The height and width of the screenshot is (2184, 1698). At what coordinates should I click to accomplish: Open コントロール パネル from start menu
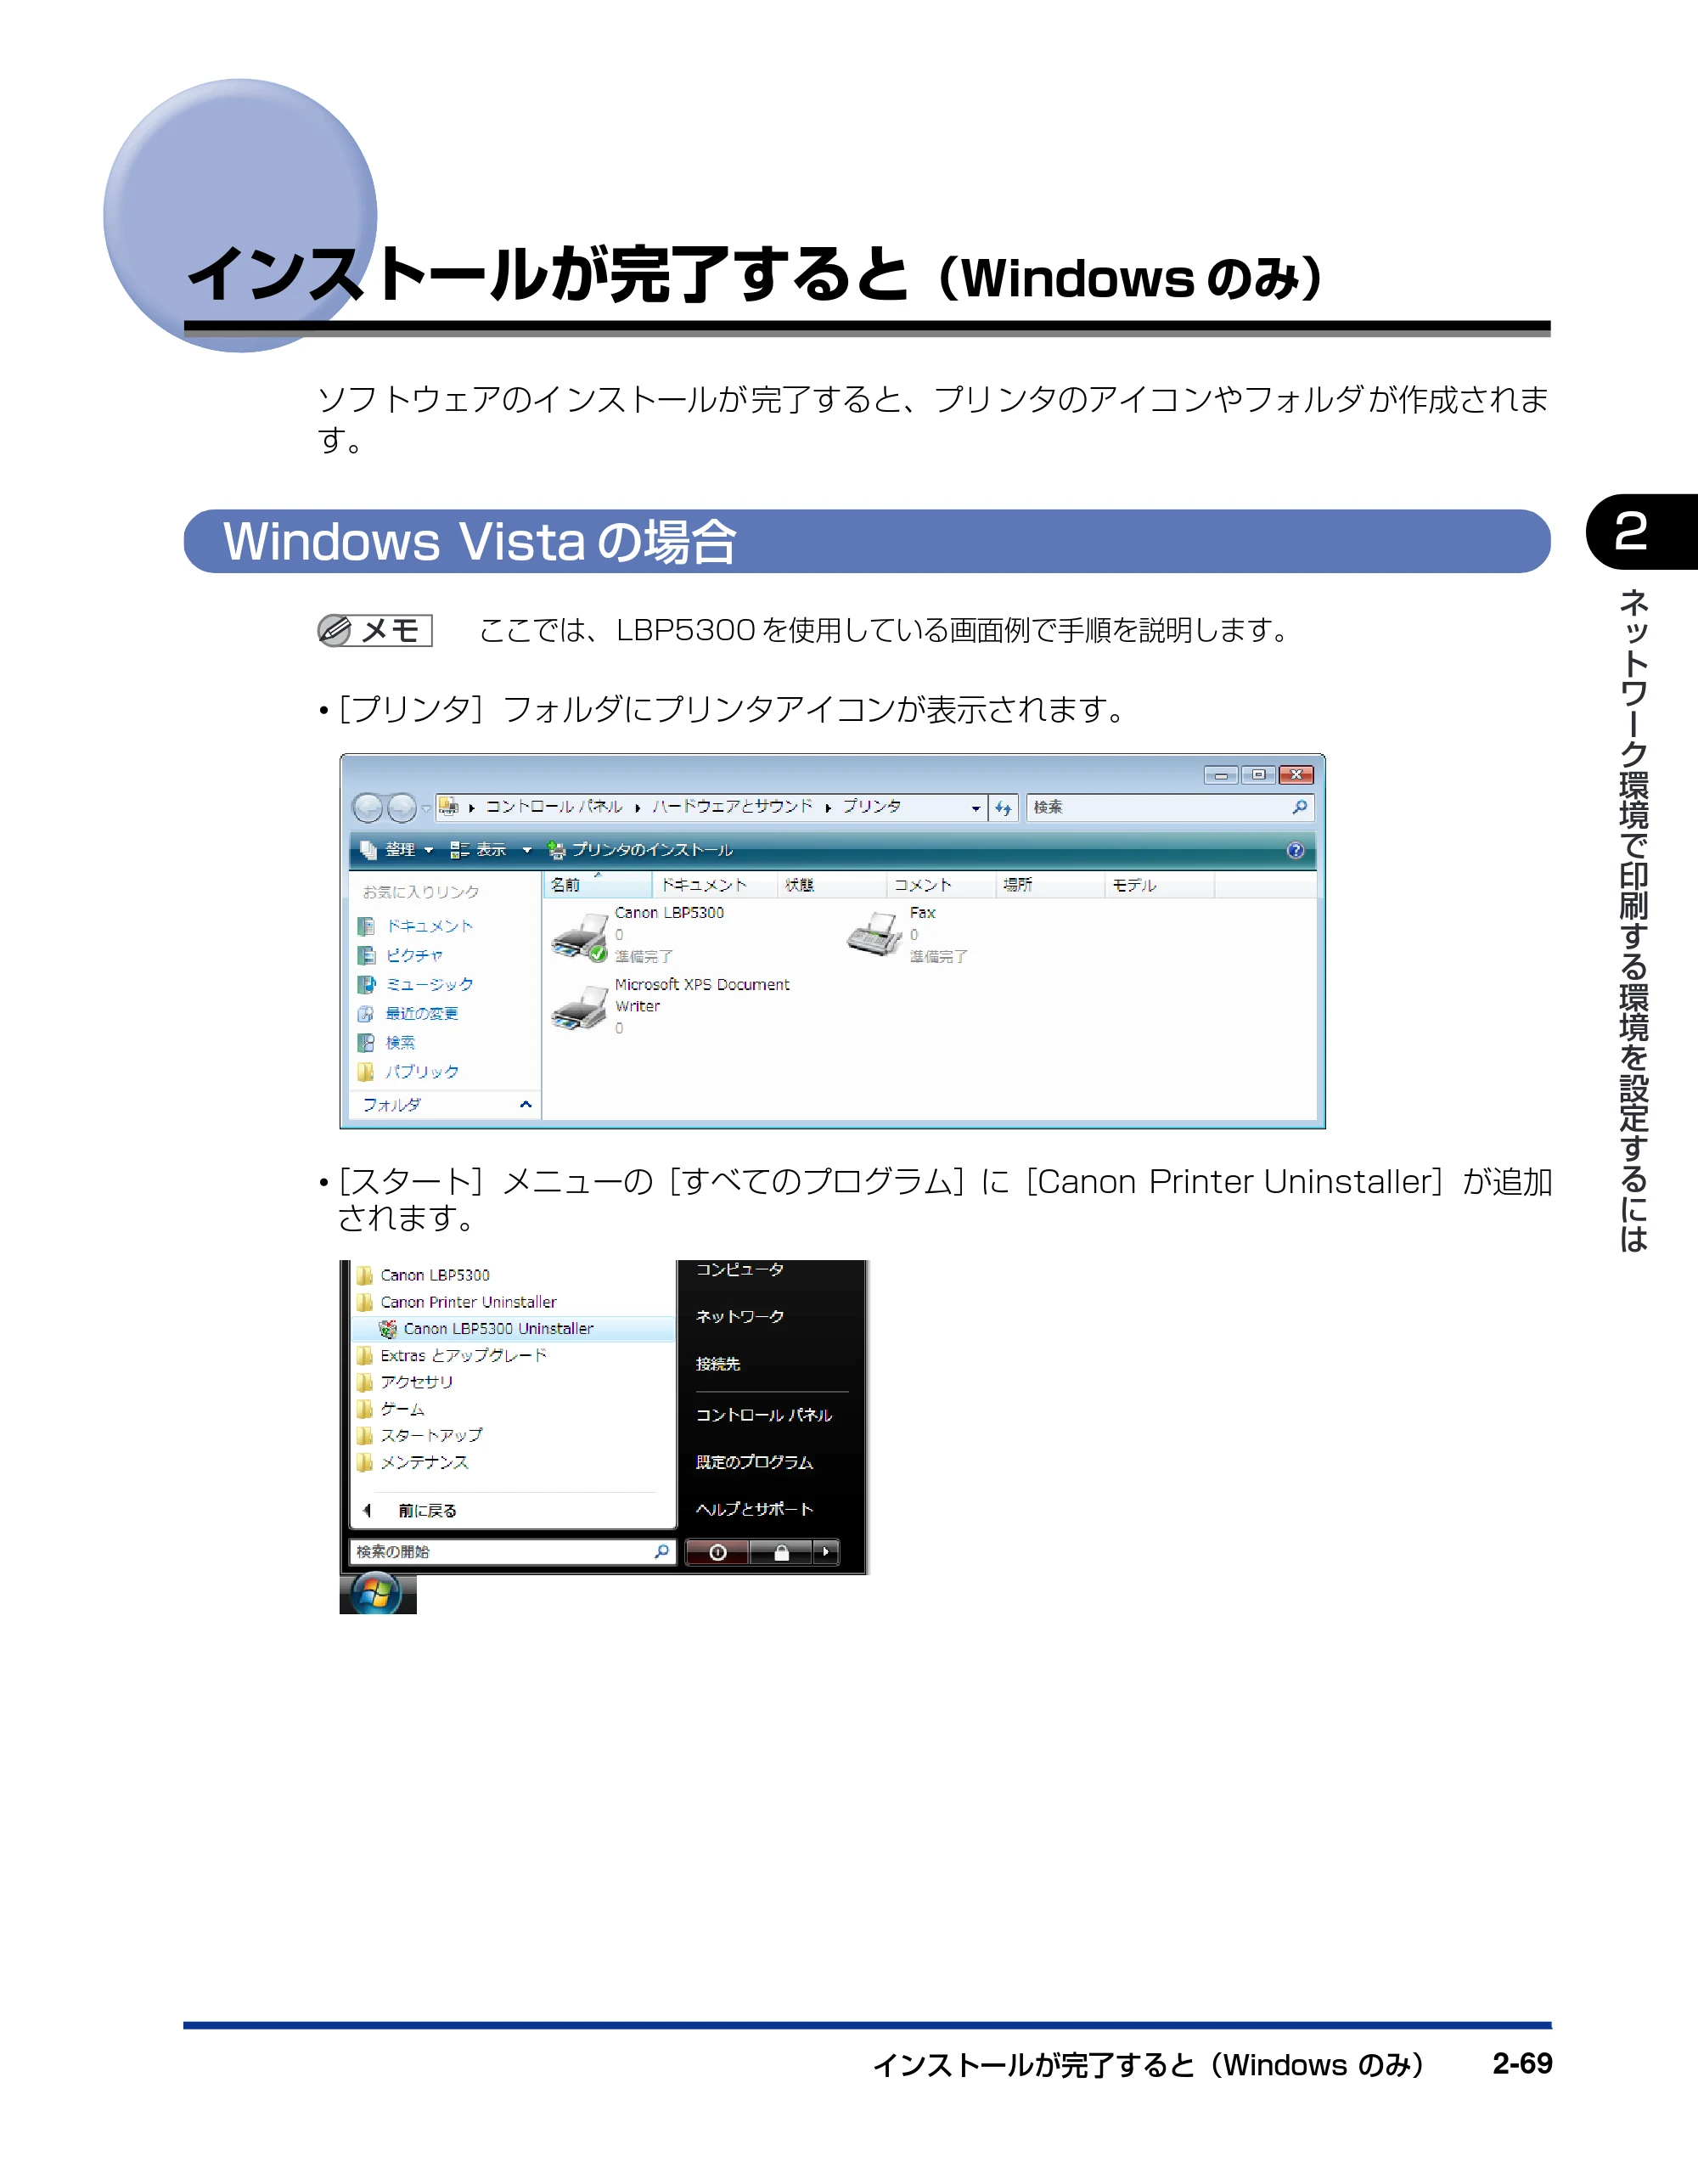(763, 1415)
